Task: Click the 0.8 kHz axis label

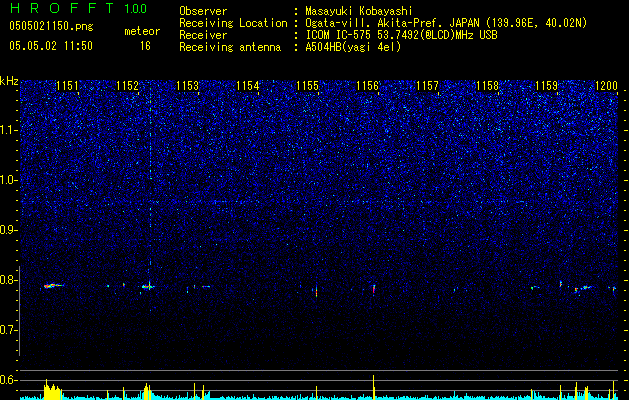Action: 9,280
